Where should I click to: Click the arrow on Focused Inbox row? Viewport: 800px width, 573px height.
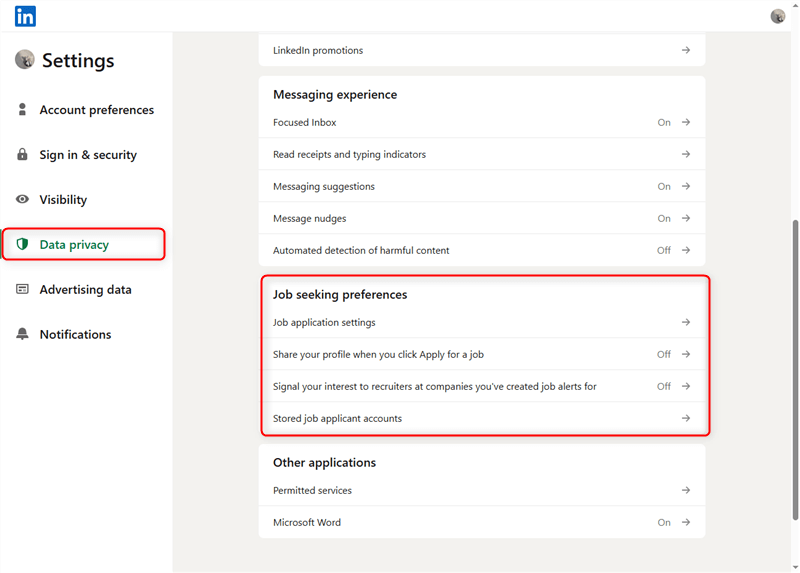tap(686, 122)
